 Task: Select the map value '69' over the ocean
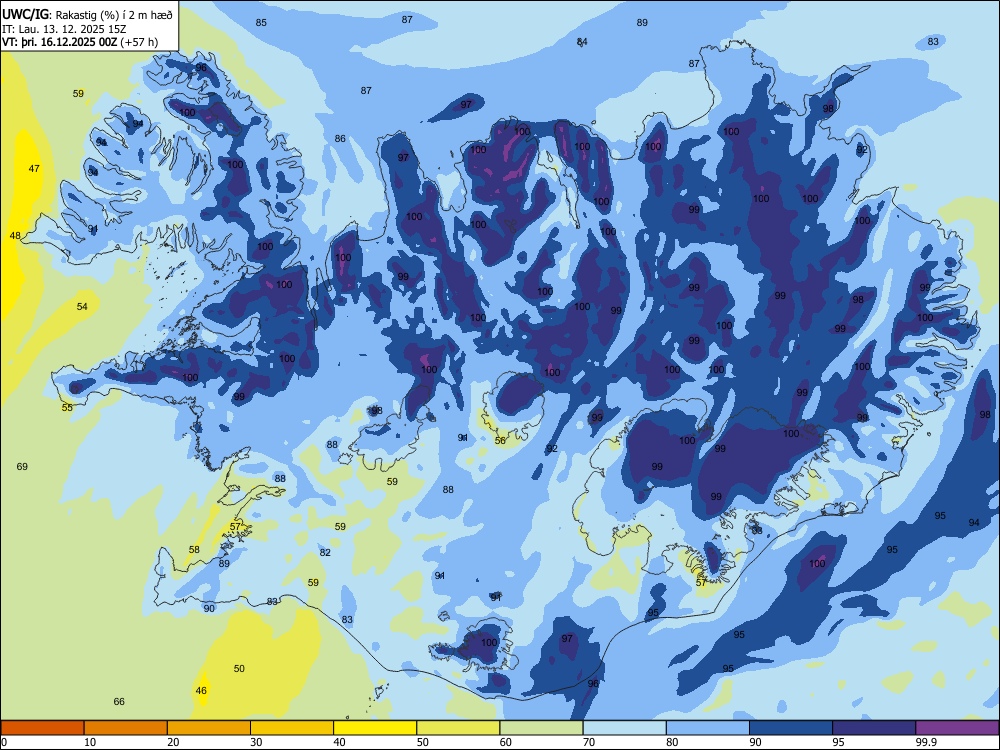coord(22,467)
